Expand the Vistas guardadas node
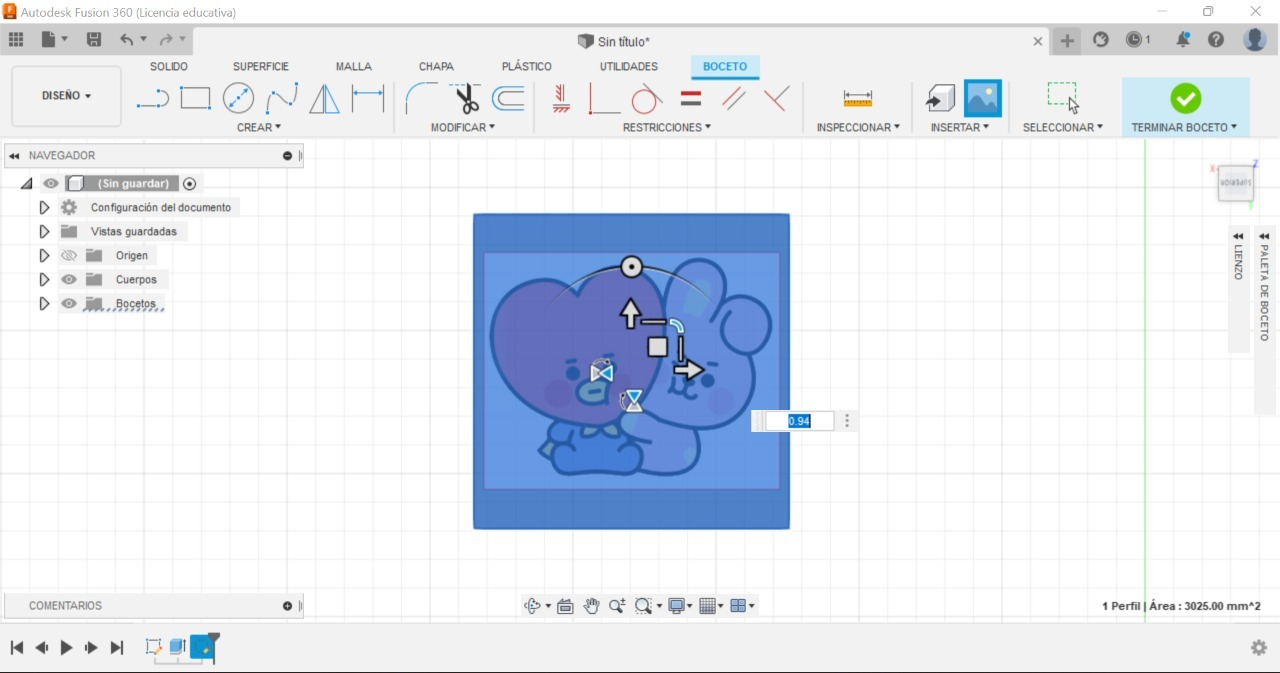The image size is (1280, 673). [x=44, y=232]
